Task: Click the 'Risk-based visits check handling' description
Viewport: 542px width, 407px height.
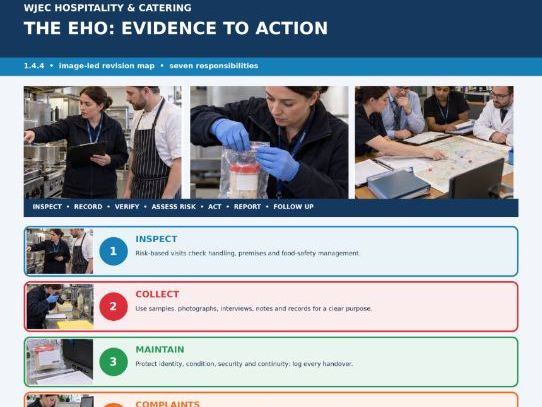Action: [x=247, y=253]
